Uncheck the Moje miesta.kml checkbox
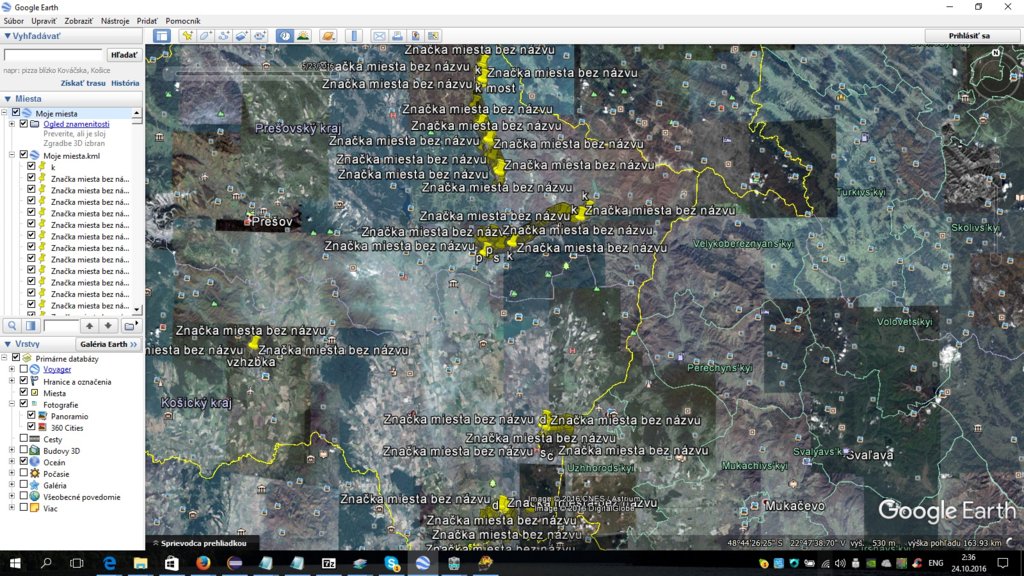The height and width of the screenshot is (576, 1024). pos(24,155)
